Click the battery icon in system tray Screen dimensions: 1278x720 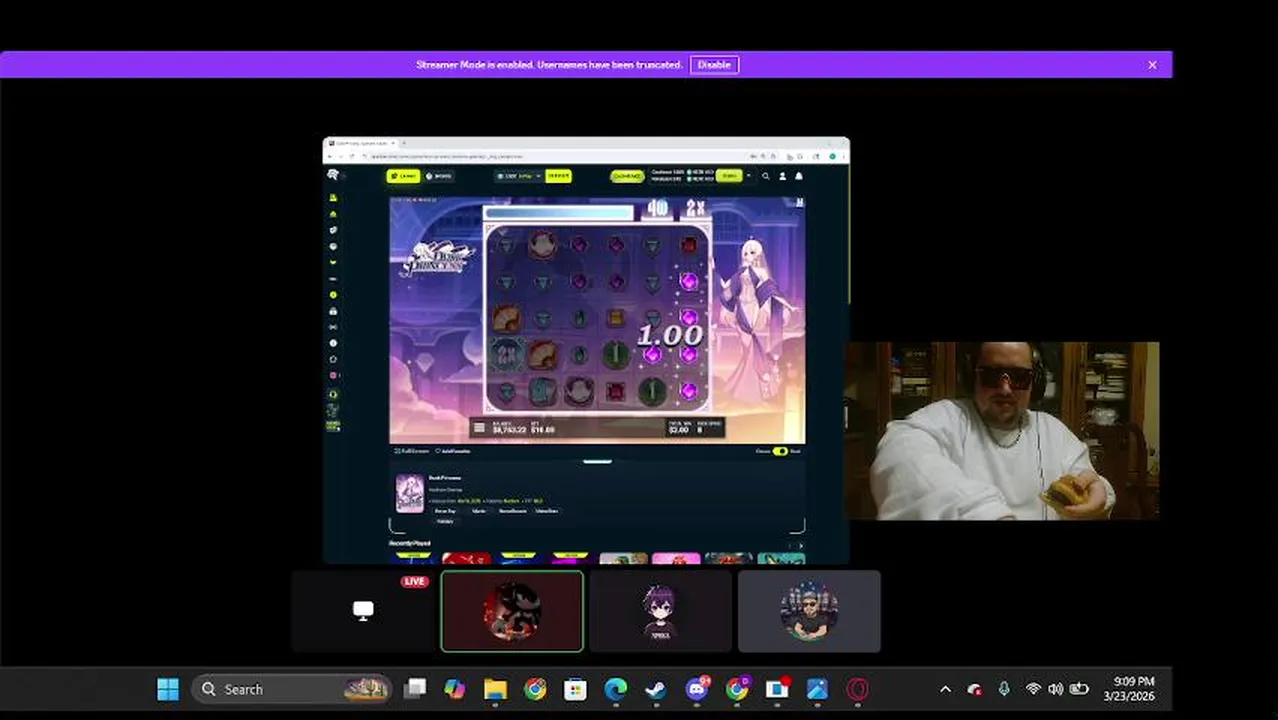pos(1079,689)
